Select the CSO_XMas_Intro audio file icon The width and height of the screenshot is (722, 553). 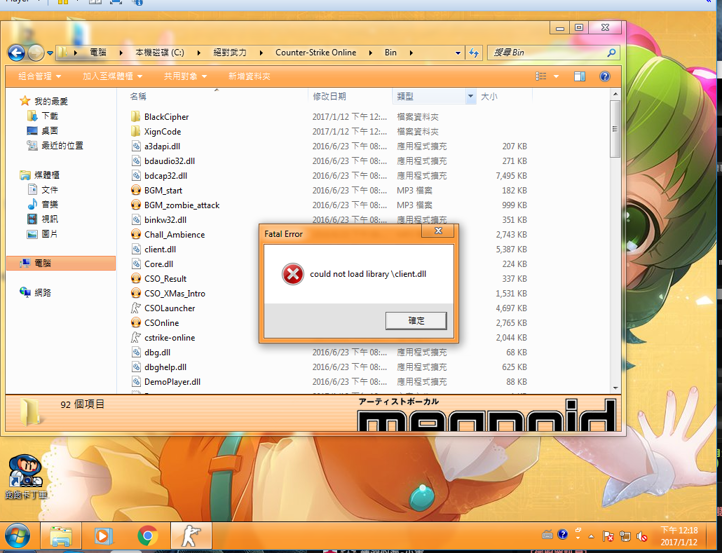(x=135, y=293)
